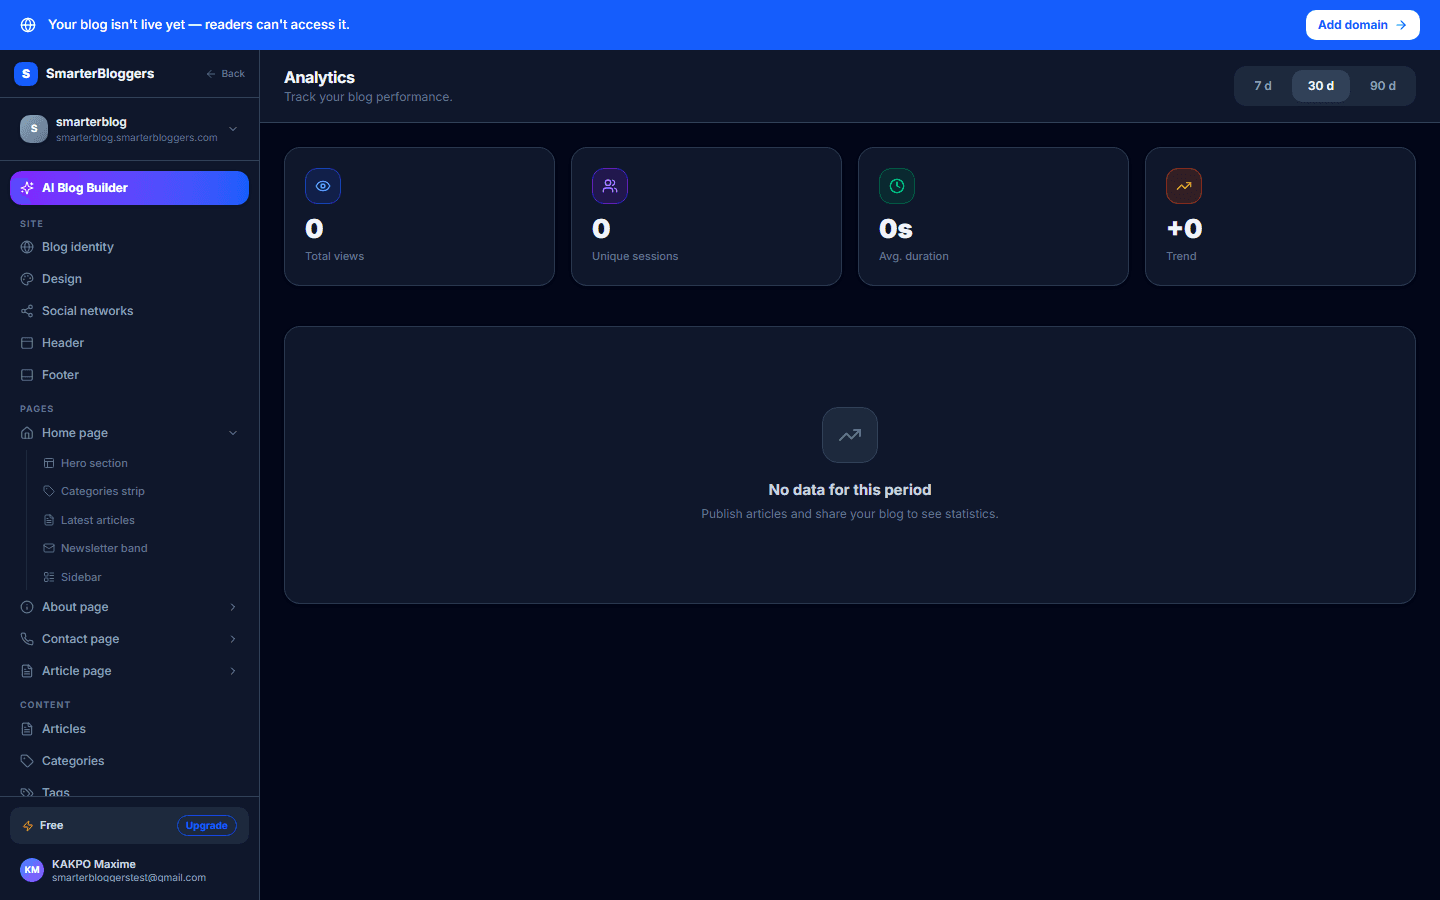The image size is (1440, 900).
Task: Click the Add domain button
Action: tap(1362, 25)
